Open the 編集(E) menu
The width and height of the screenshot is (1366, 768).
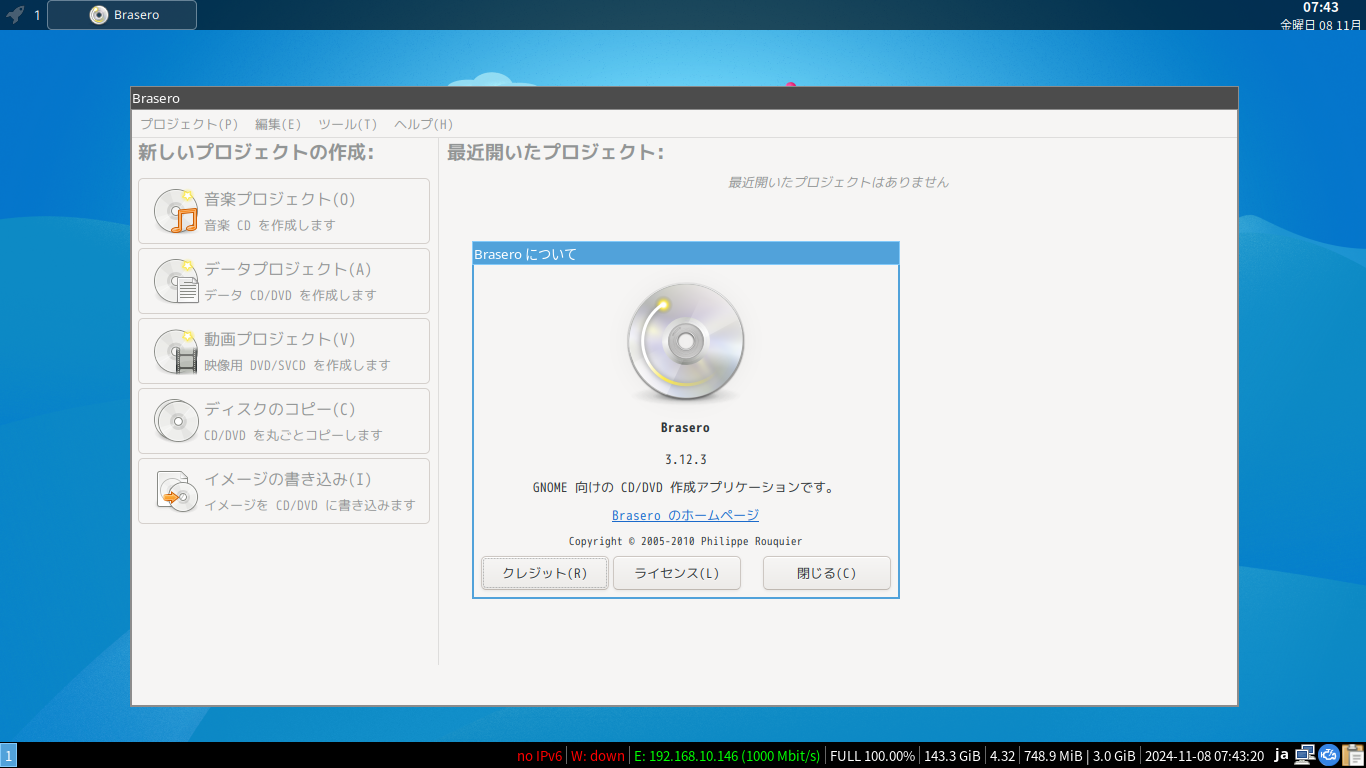click(x=278, y=124)
